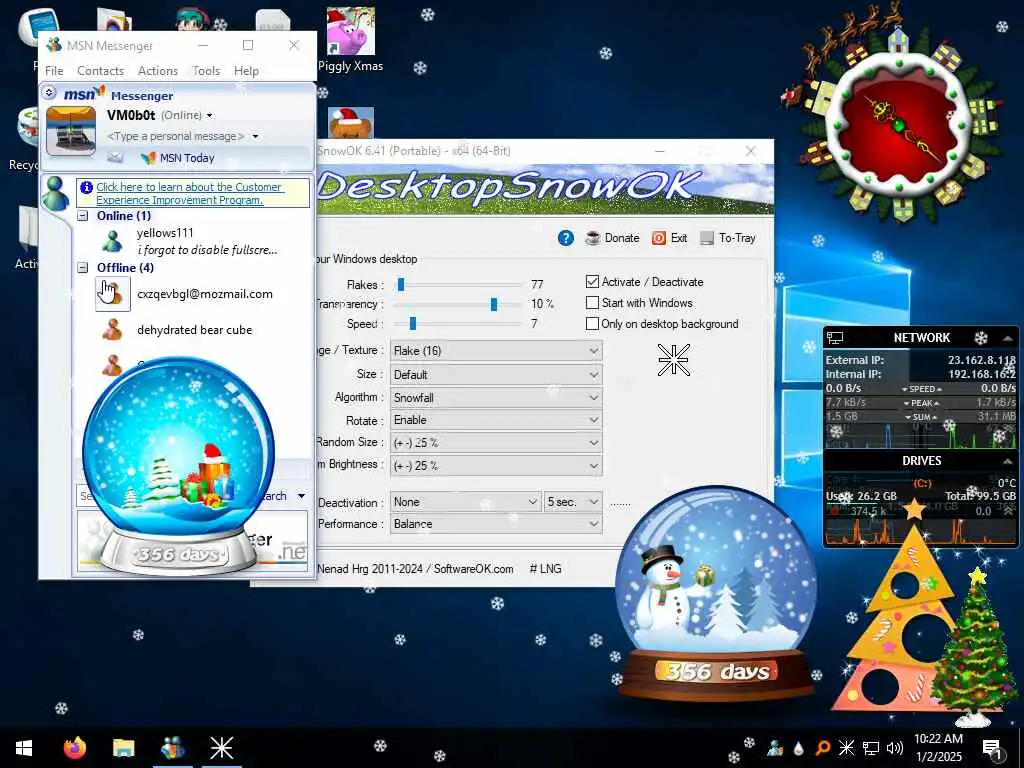Screen dimensions: 1024x768
Task: Collapse the DRIVES gadget section arrow
Action: coord(1008,461)
